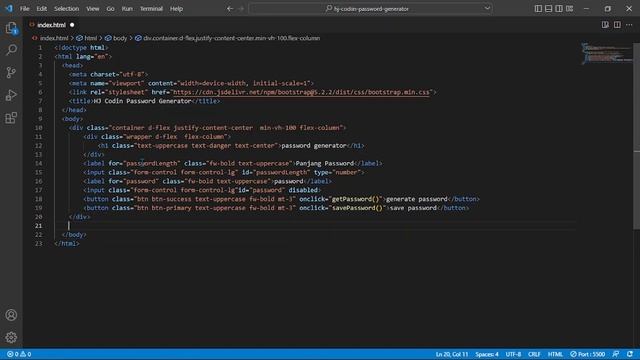Viewport: 640px width, 360px height.
Task: Toggle the primary side bar layout icon
Action: (538, 9)
